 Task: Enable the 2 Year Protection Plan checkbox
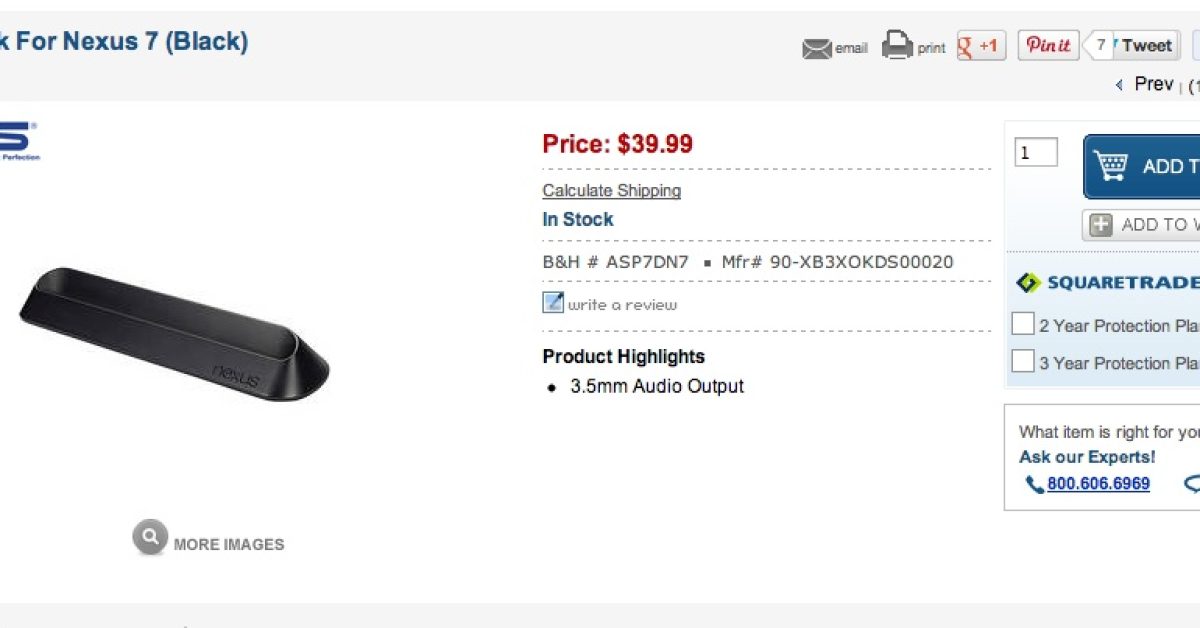(1022, 324)
